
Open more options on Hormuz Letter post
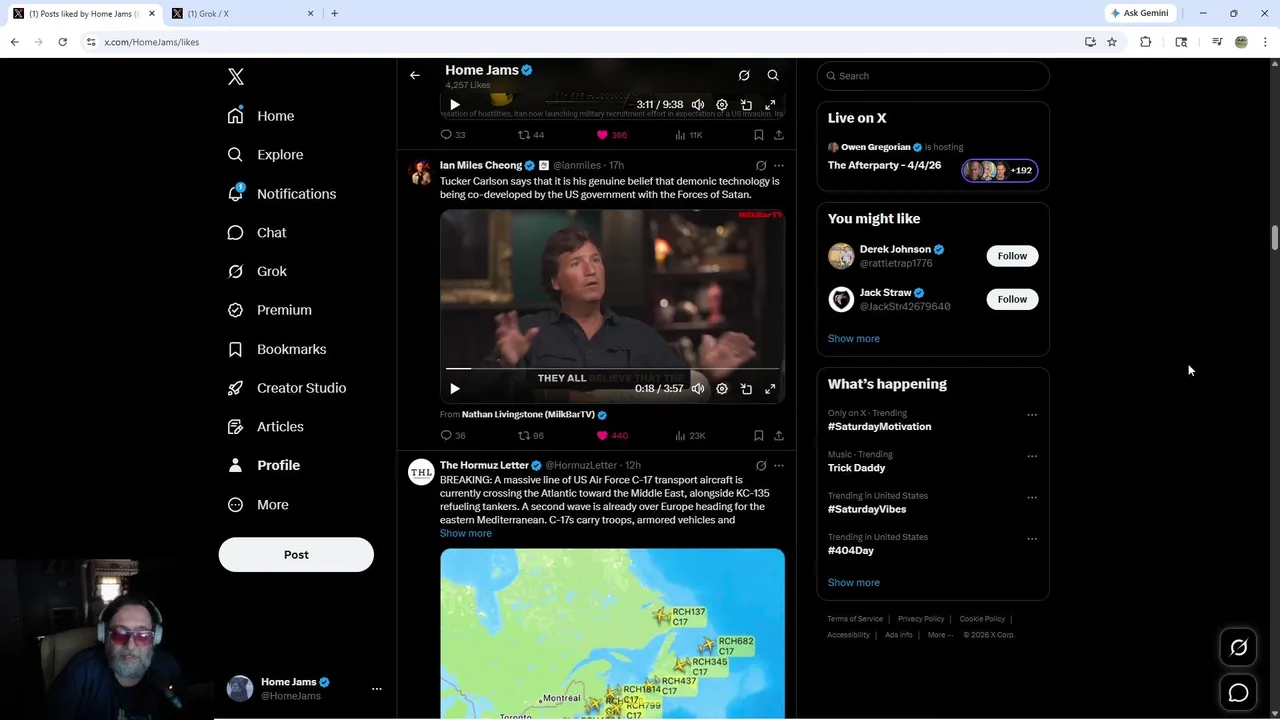pos(779,465)
